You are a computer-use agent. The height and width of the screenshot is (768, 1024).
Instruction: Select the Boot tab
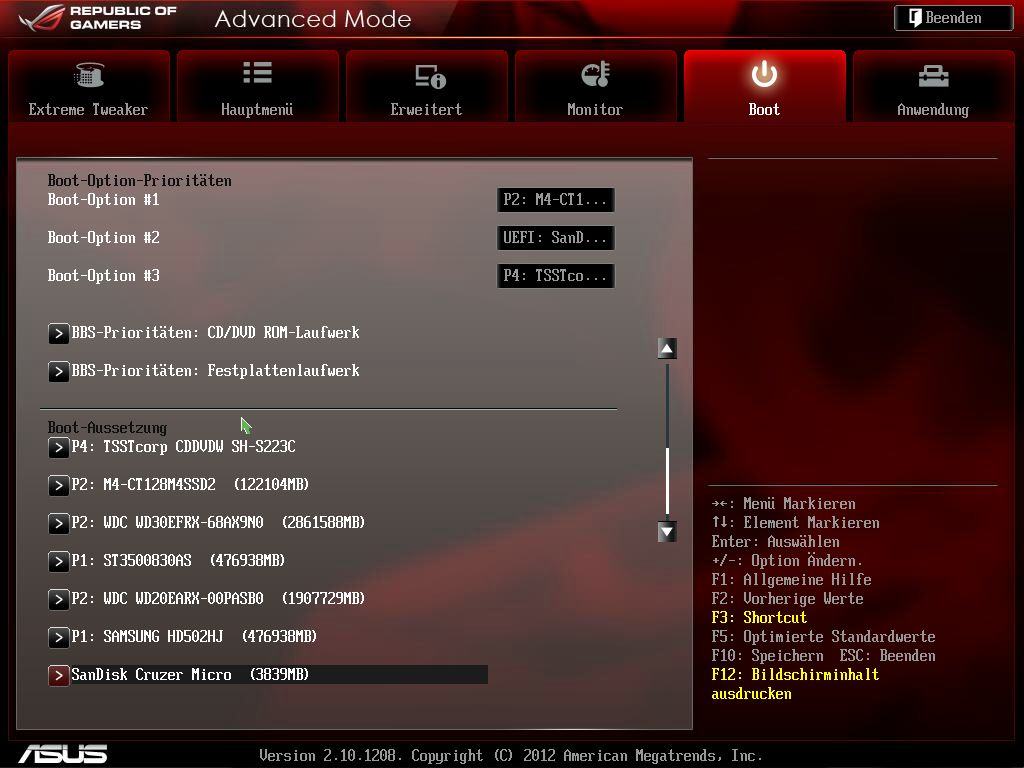(x=765, y=86)
